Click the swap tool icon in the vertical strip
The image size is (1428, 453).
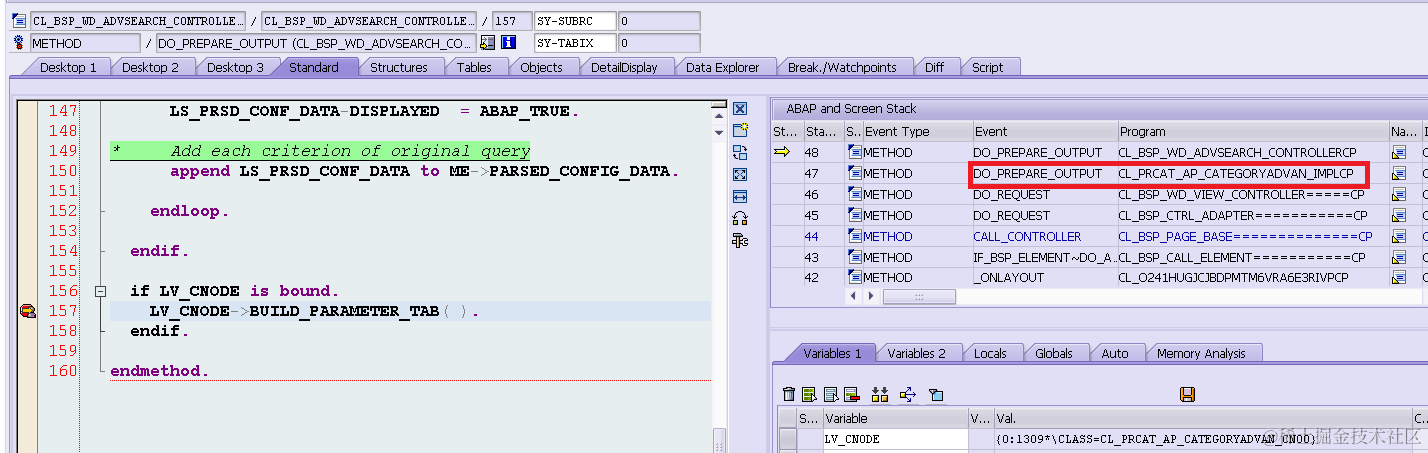pos(740,153)
